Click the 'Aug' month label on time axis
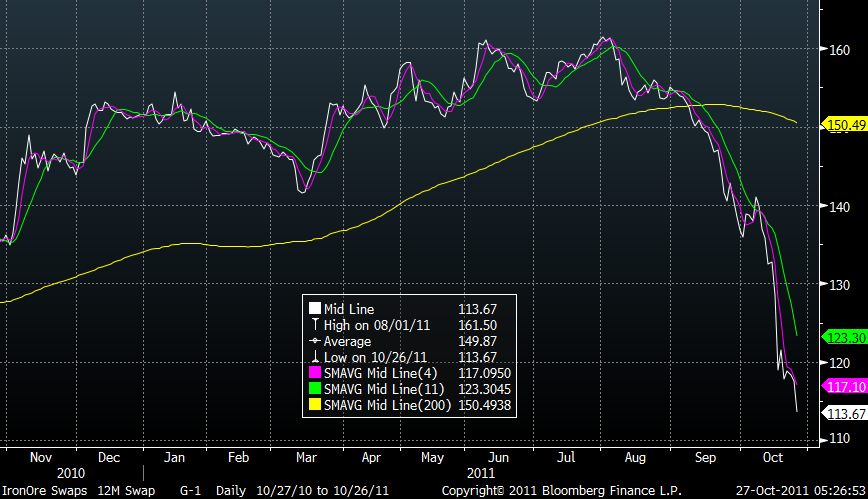 [x=636, y=456]
